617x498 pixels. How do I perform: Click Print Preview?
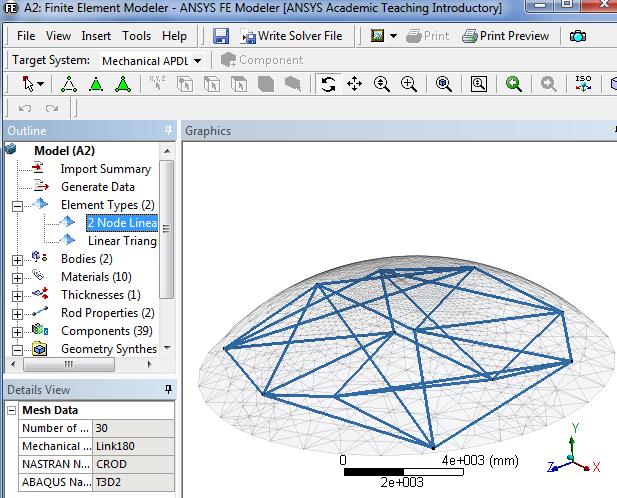(505, 36)
